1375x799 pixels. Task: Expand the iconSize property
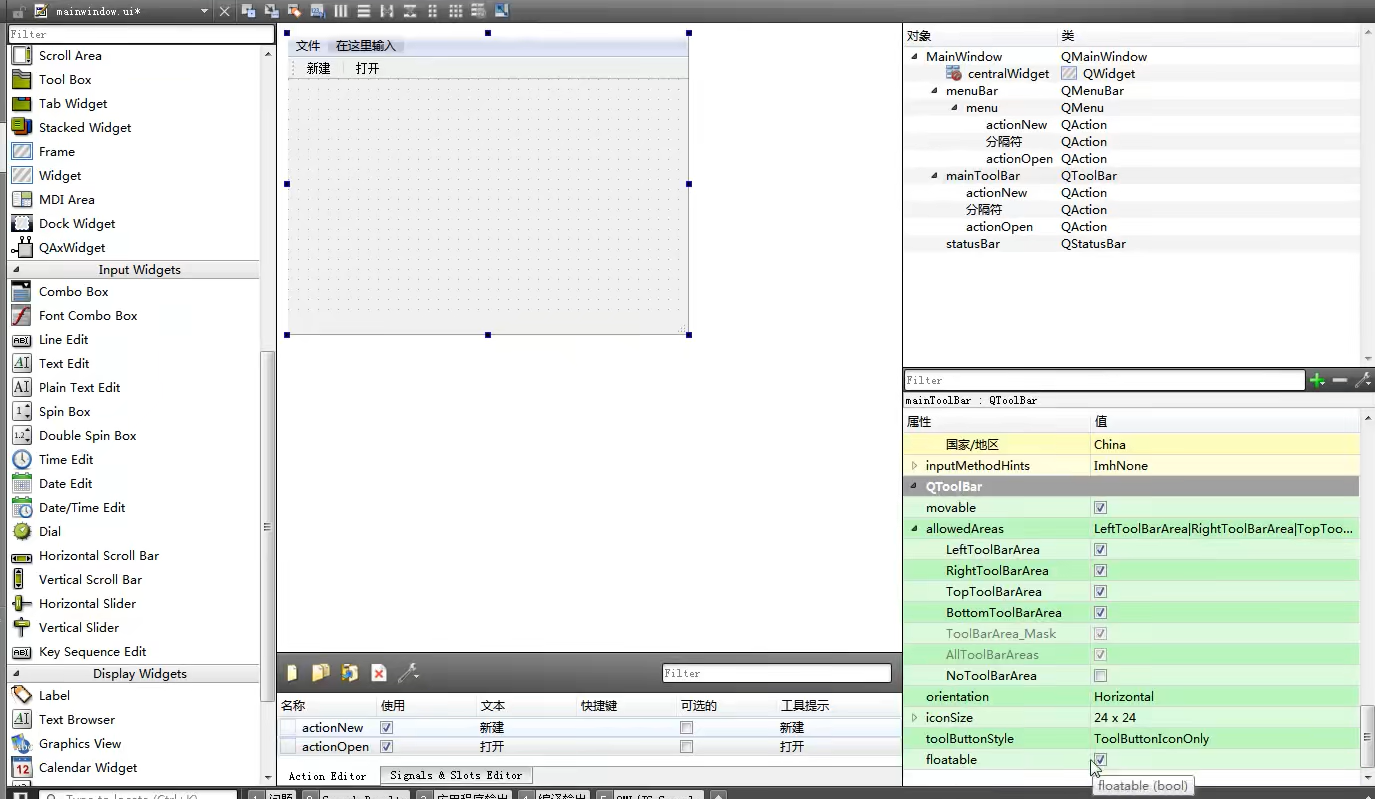pos(914,718)
